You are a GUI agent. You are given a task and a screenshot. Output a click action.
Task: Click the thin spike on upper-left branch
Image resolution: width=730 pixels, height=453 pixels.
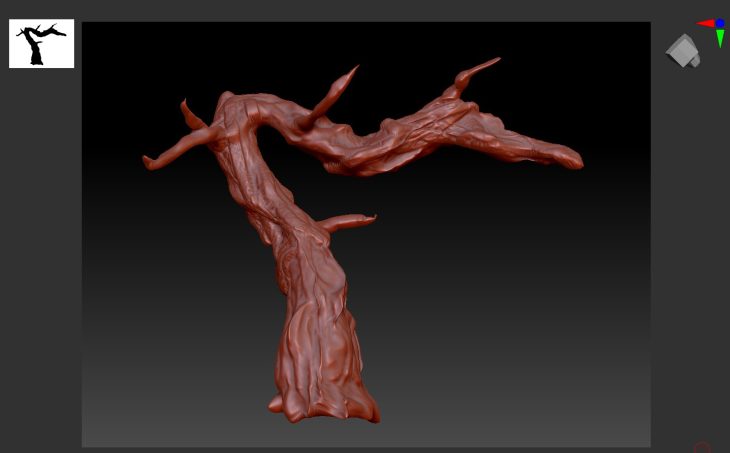tap(188, 113)
